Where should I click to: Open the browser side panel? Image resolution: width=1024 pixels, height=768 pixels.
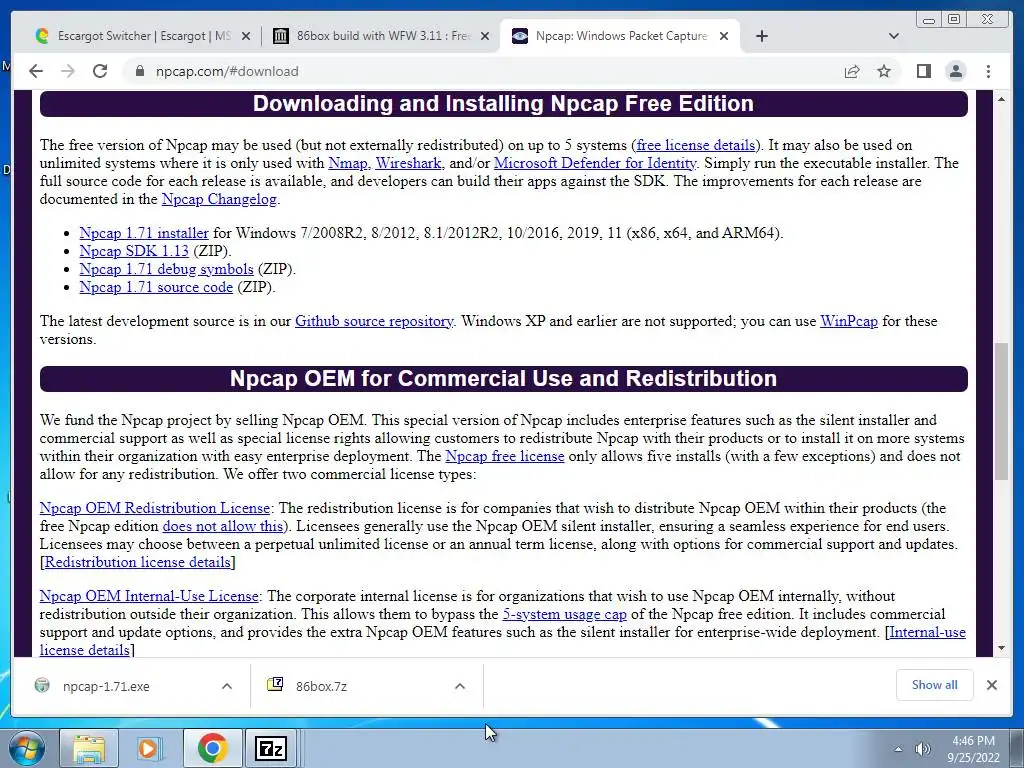pos(923,71)
